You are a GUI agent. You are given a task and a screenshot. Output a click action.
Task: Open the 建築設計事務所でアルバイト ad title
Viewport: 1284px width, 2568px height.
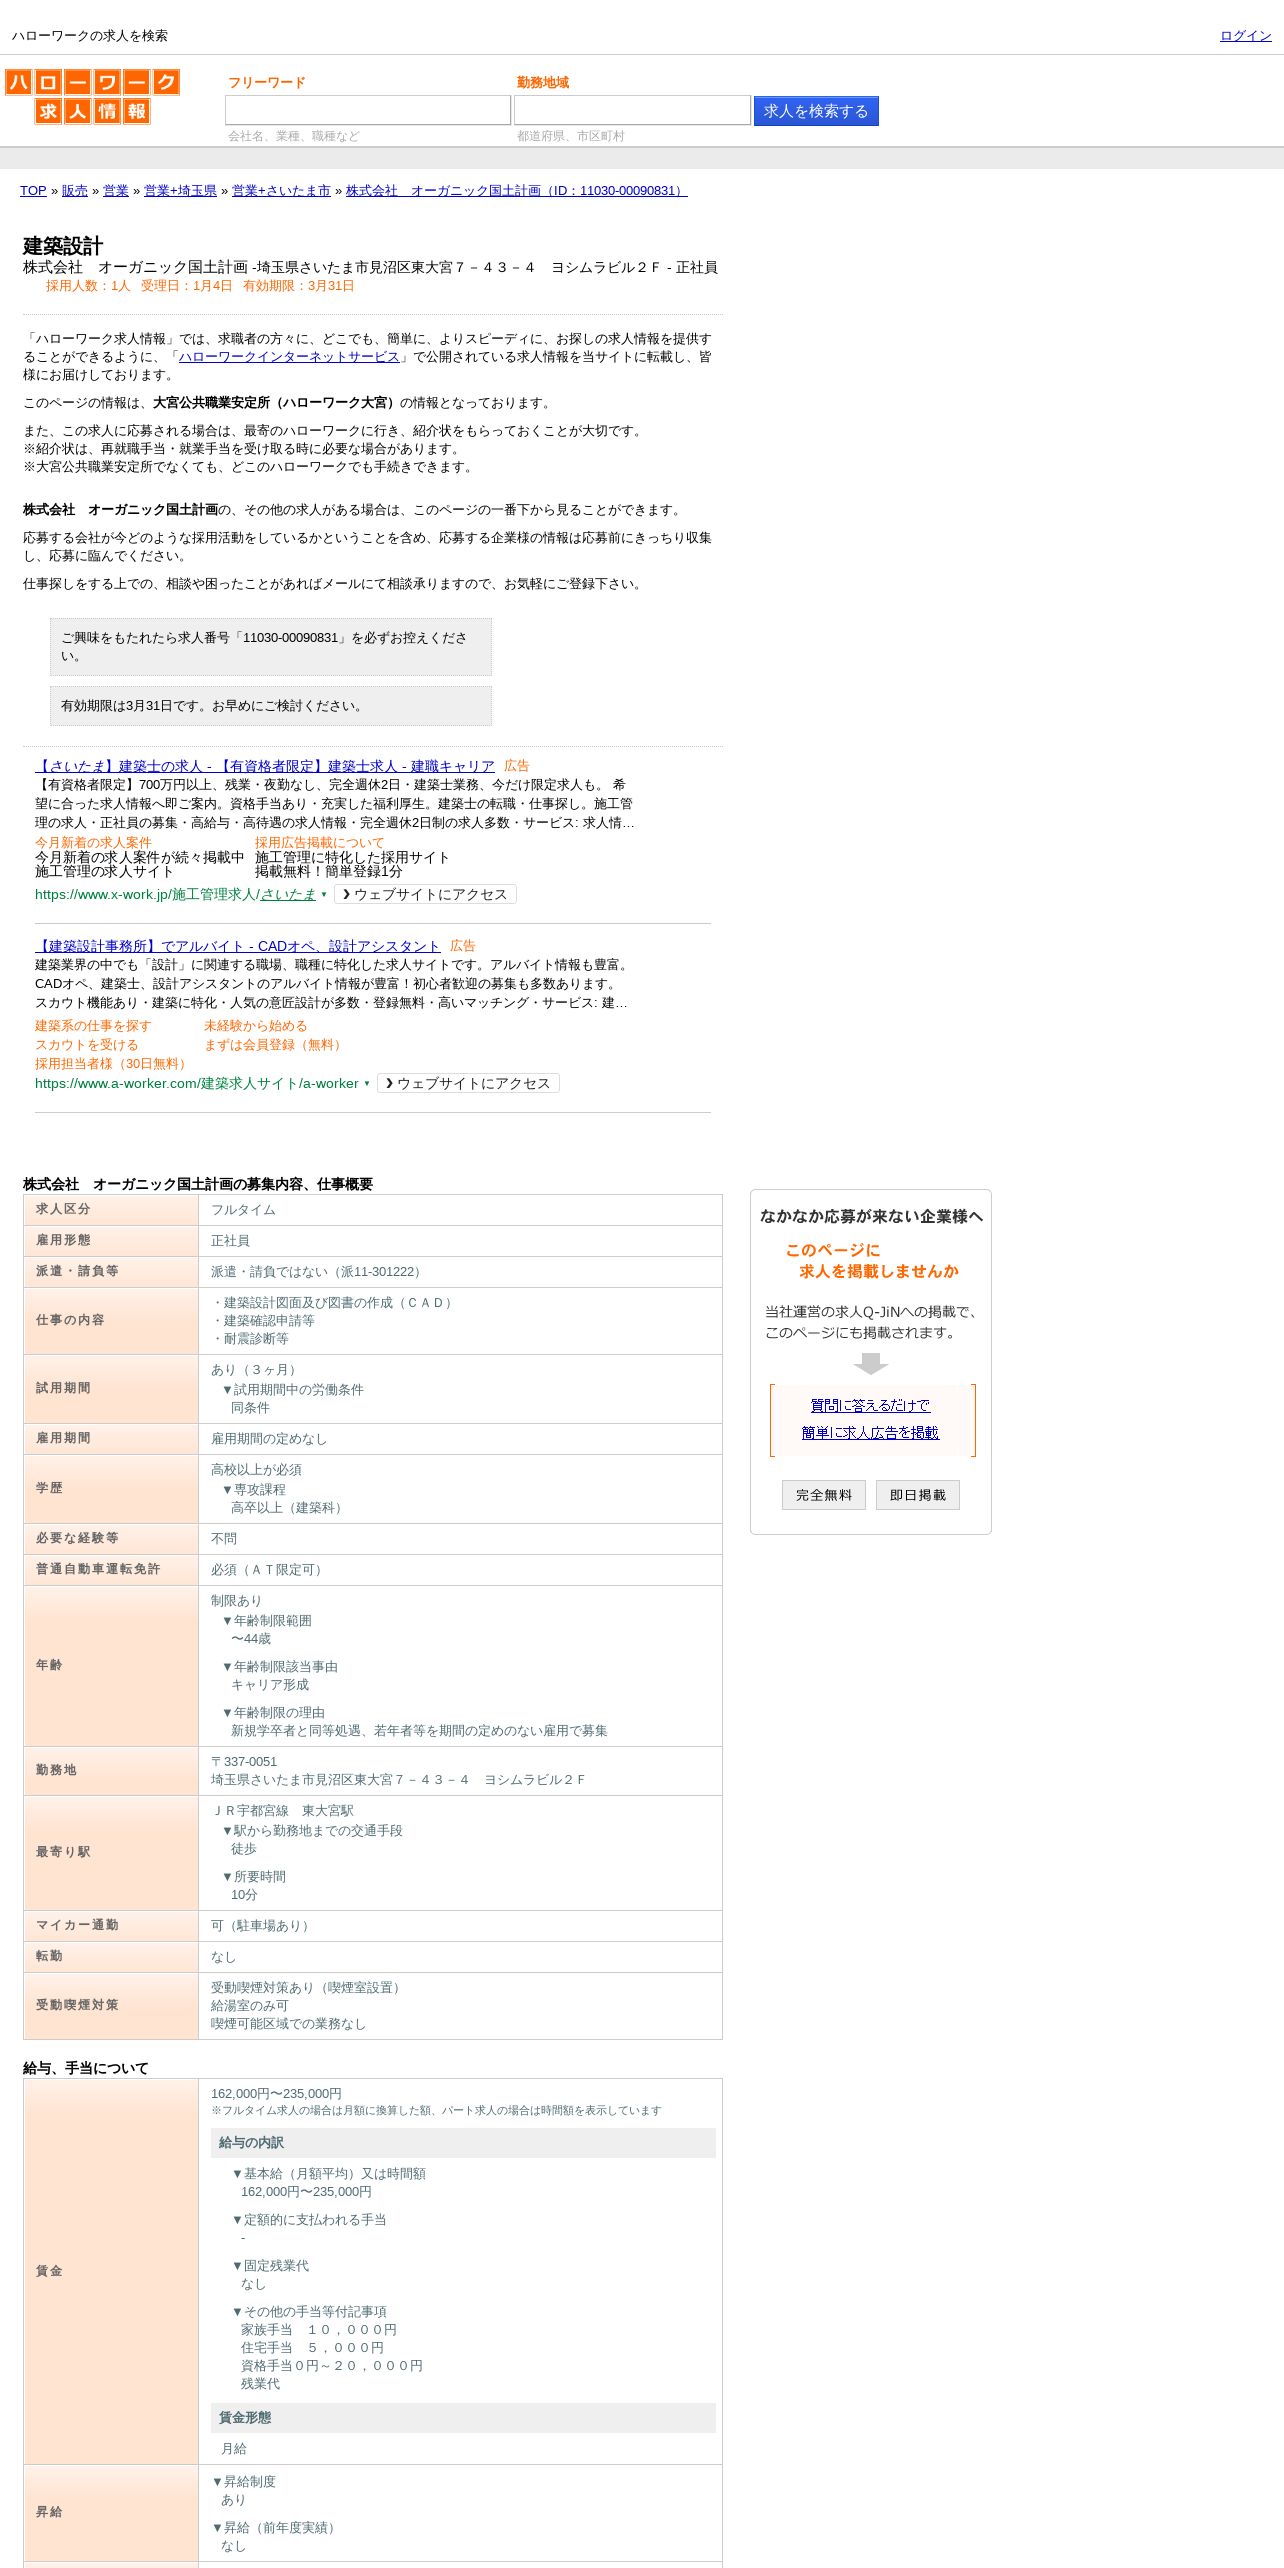coord(237,946)
